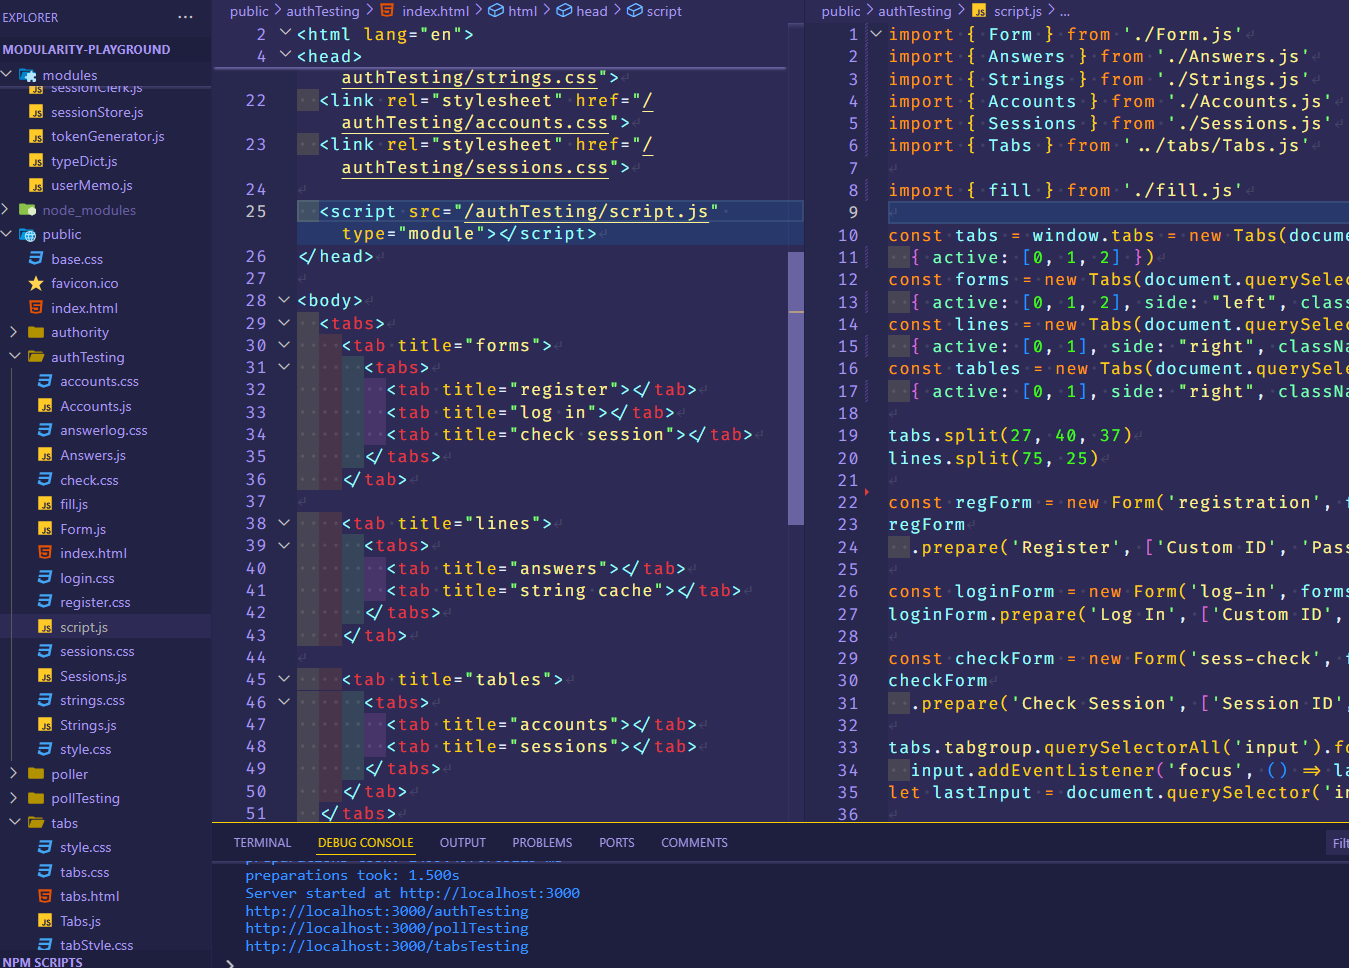1349x968 pixels.
Task: Open tabStyle.css in the tabs folder
Action: tap(96, 945)
